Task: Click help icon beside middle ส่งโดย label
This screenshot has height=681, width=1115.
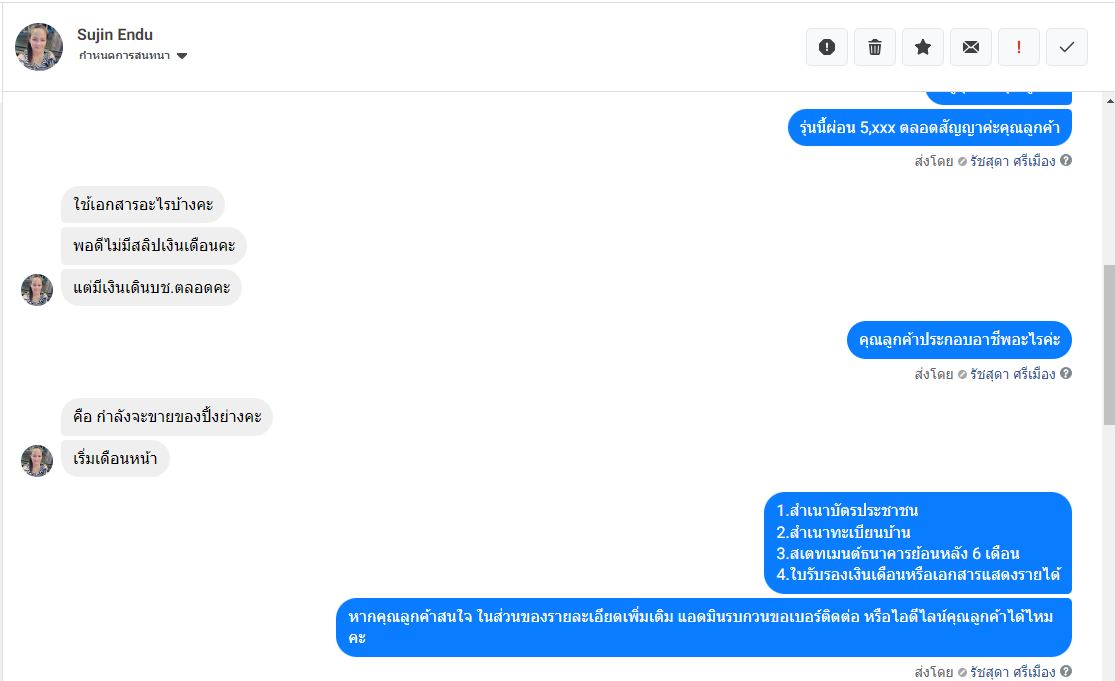Action: (x=1066, y=373)
